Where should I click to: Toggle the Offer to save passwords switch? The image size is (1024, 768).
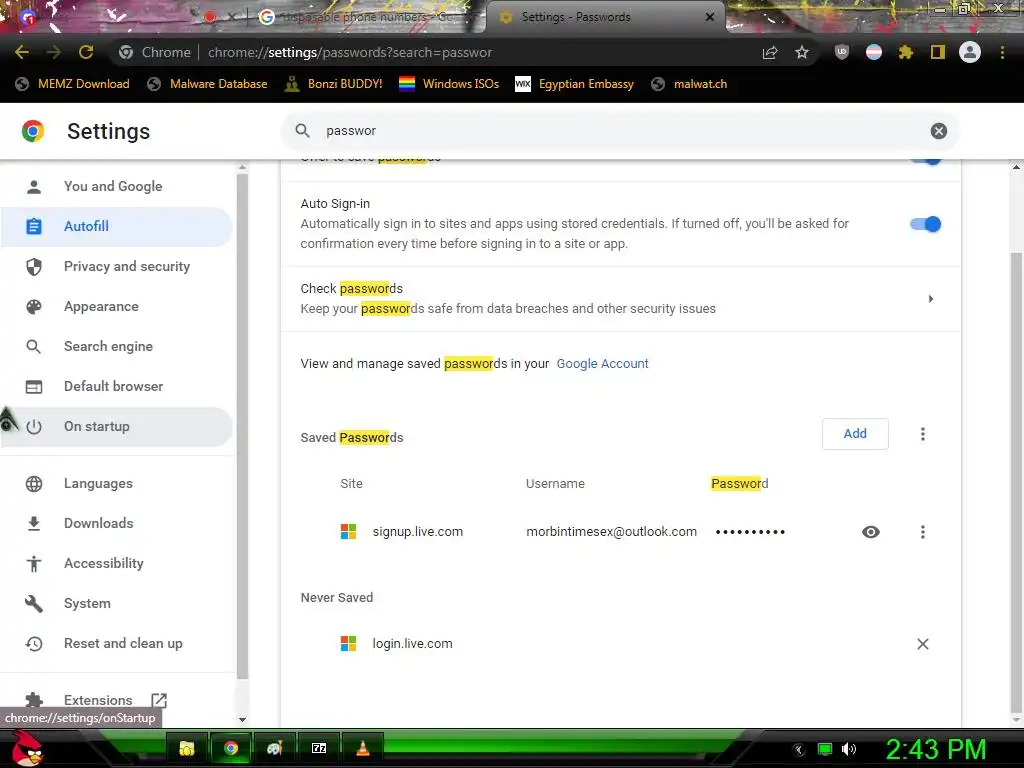pyautogui.click(x=925, y=159)
